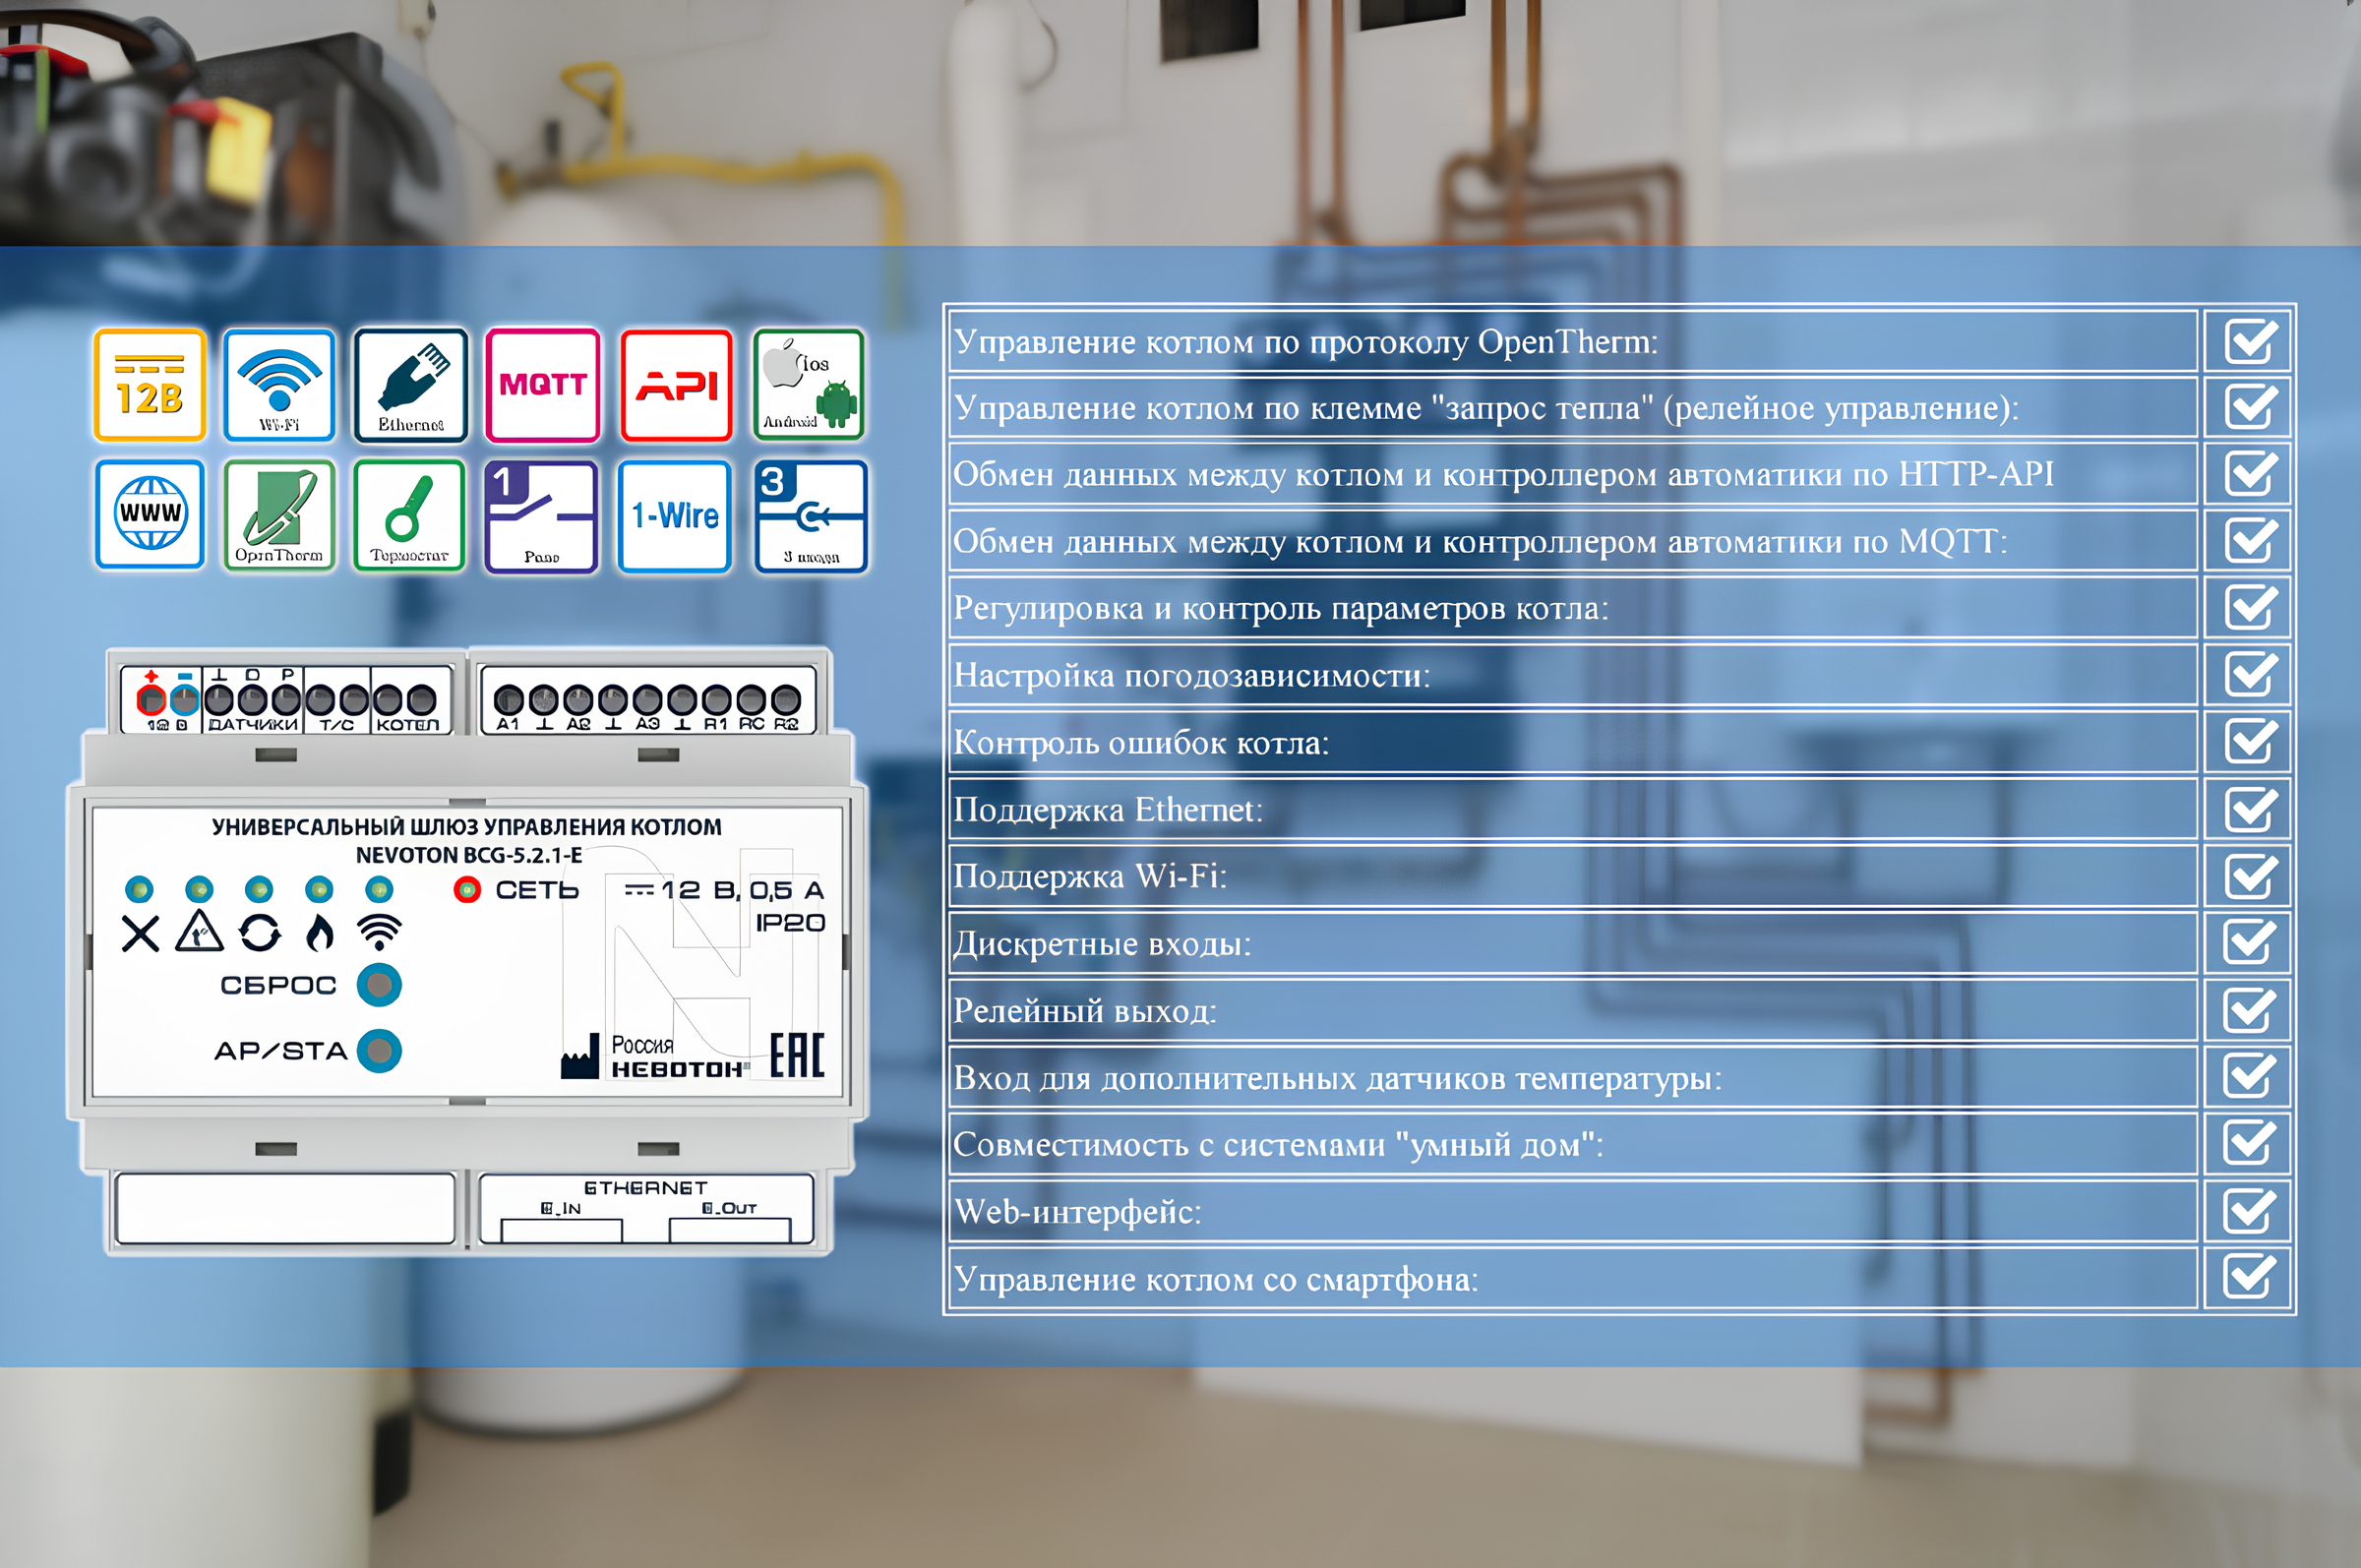Click the Wi-Fi symbol on device panel
Image resolution: width=2361 pixels, height=1568 pixels.
click(380, 933)
